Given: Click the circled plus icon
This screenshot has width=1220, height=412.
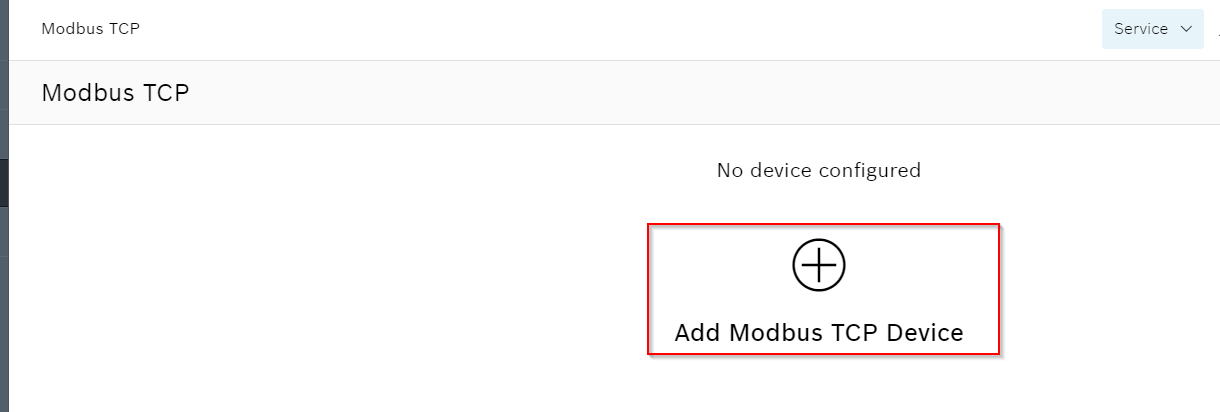Looking at the screenshot, I should [819, 265].
